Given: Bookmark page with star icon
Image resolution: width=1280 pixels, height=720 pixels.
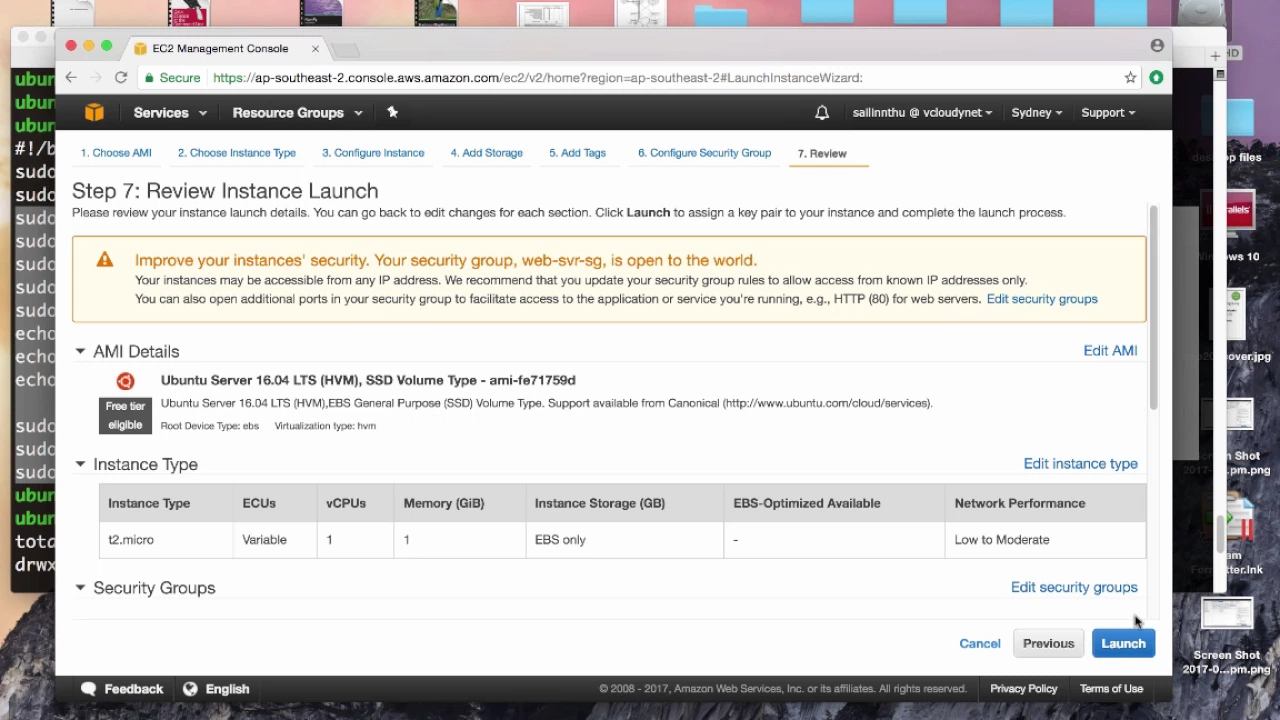Looking at the screenshot, I should [1130, 77].
